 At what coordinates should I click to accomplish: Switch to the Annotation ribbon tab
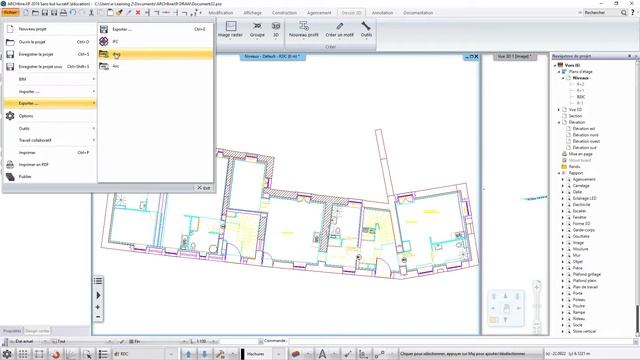pos(382,13)
